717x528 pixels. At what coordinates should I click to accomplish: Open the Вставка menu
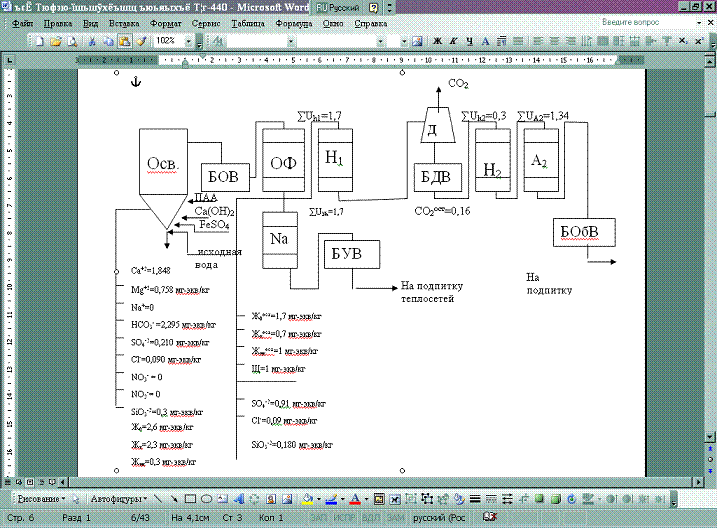123,21
